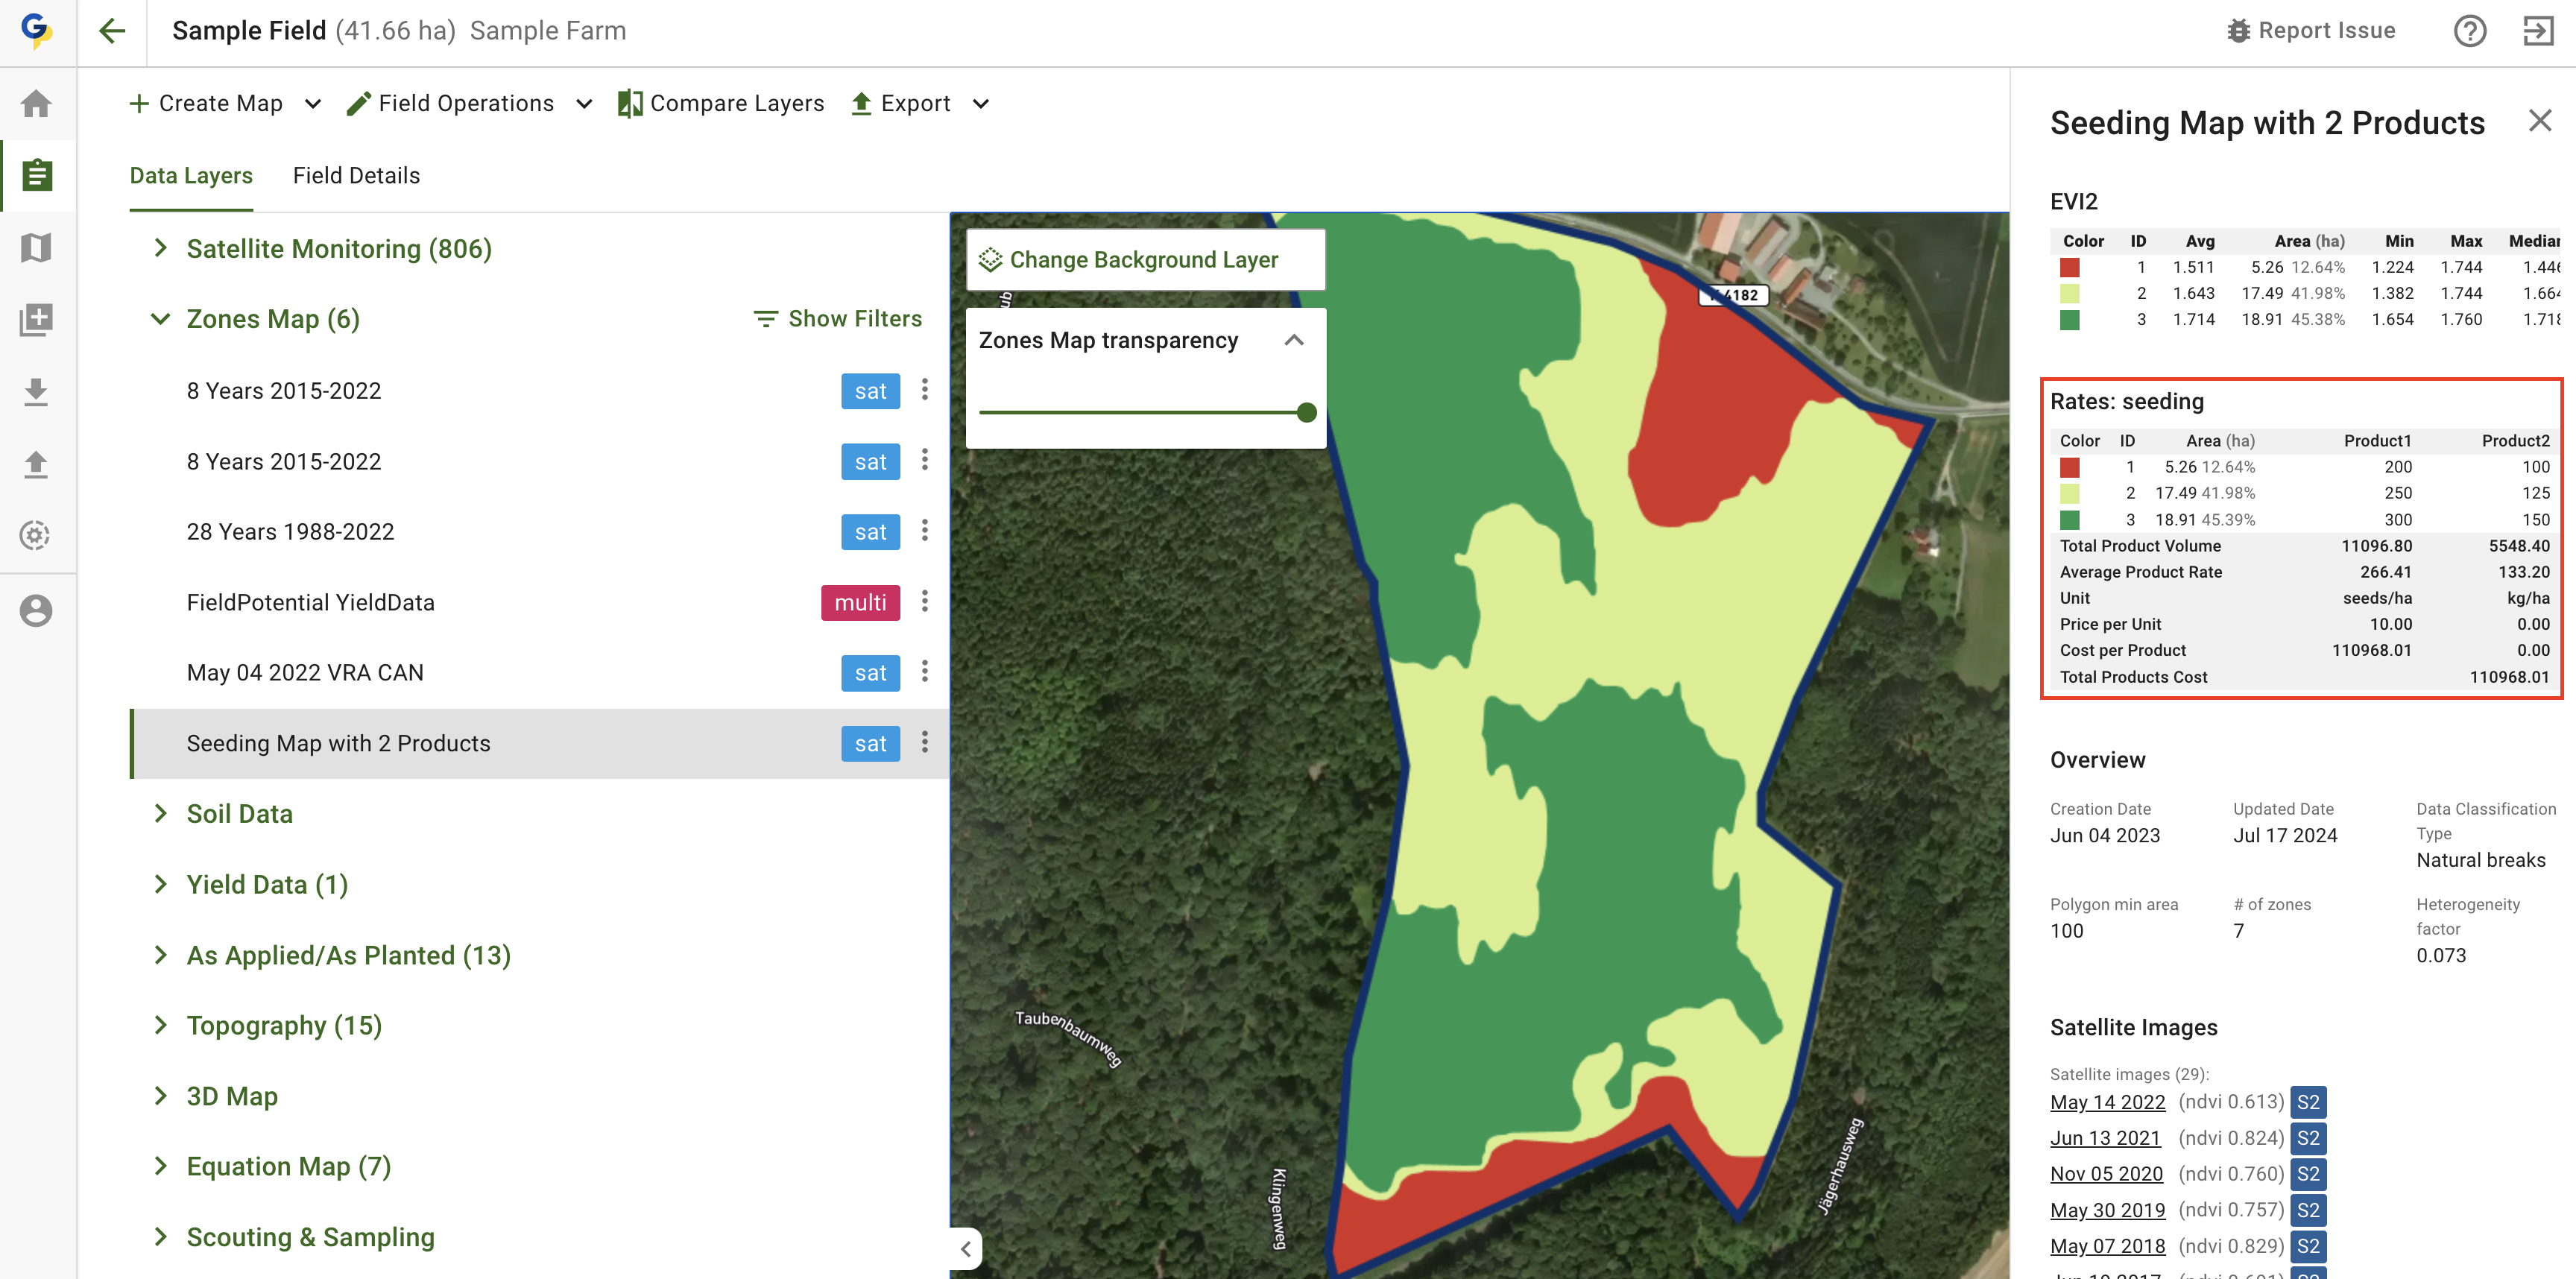Expand Satellite Monitoring section
The height and width of the screenshot is (1279, 2576).
tap(160, 248)
